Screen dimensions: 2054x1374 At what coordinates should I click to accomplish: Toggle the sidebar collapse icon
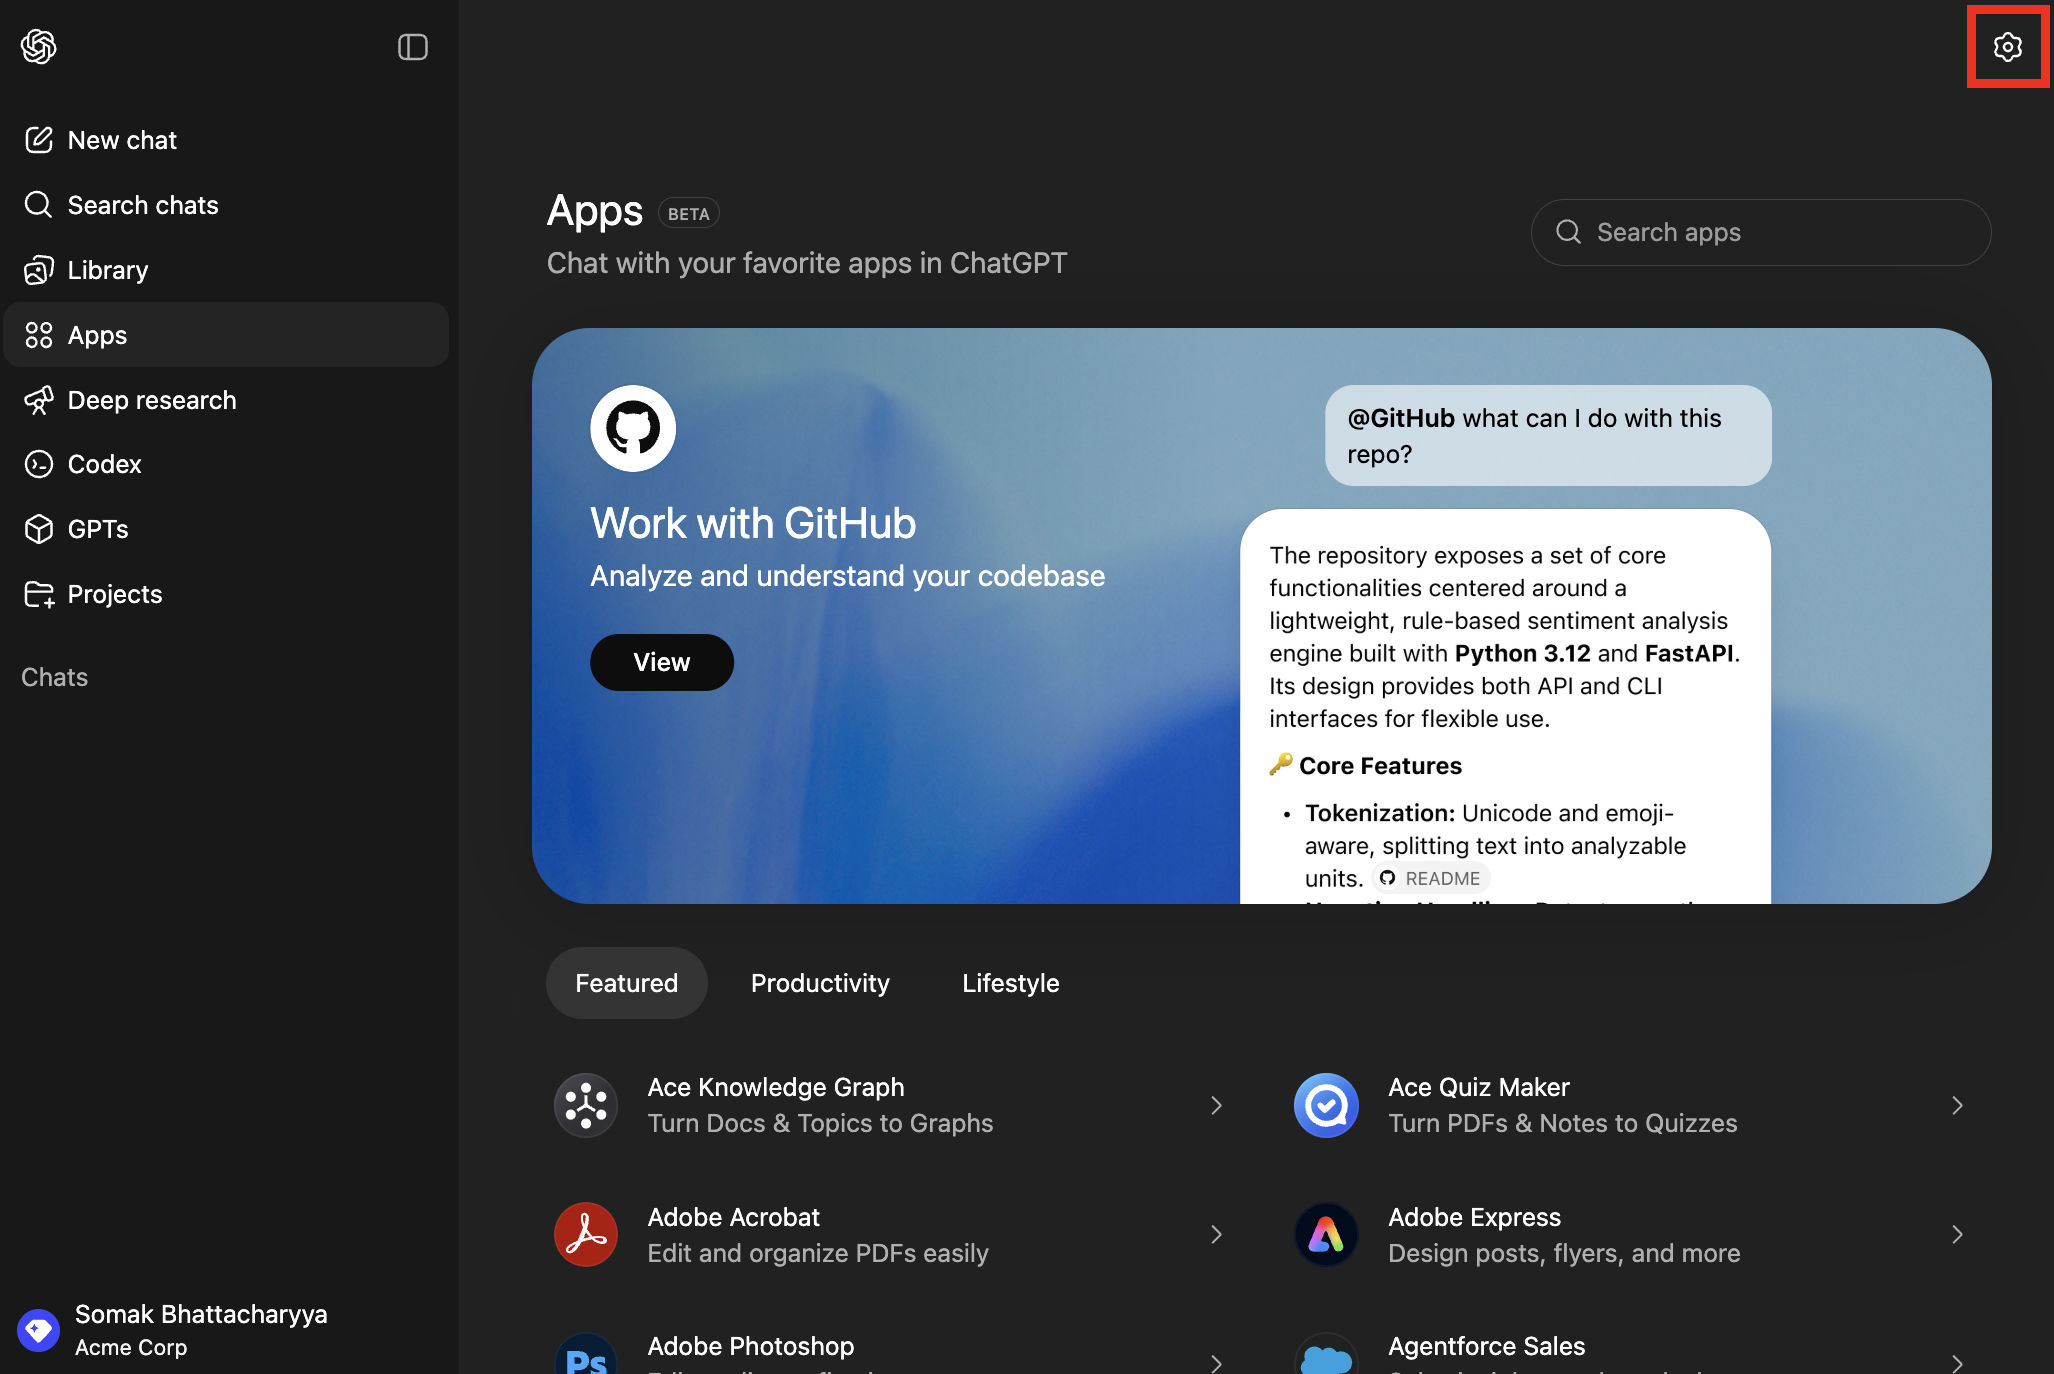pyautogui.click(x=412, y=47)
